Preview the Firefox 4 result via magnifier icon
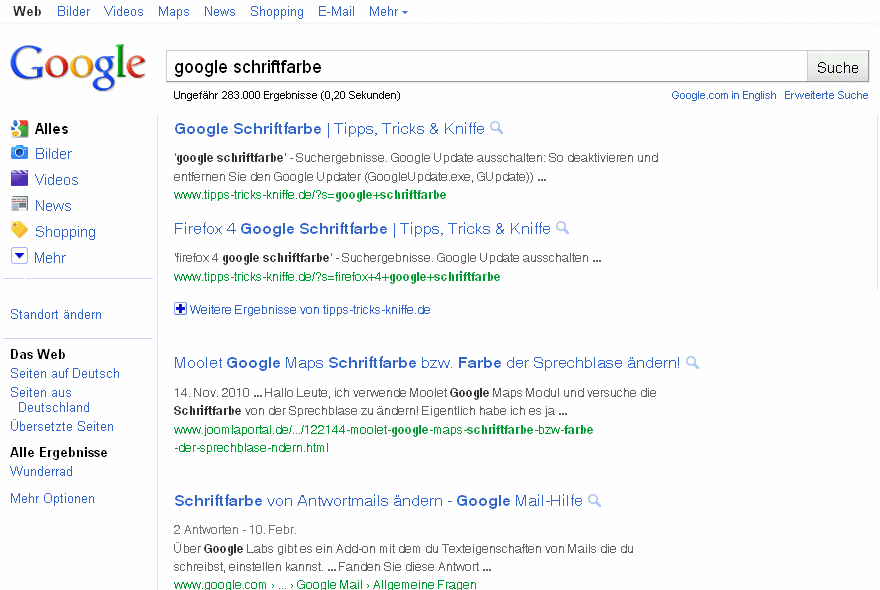Screen dimensions: 880x590 point(562,228)
